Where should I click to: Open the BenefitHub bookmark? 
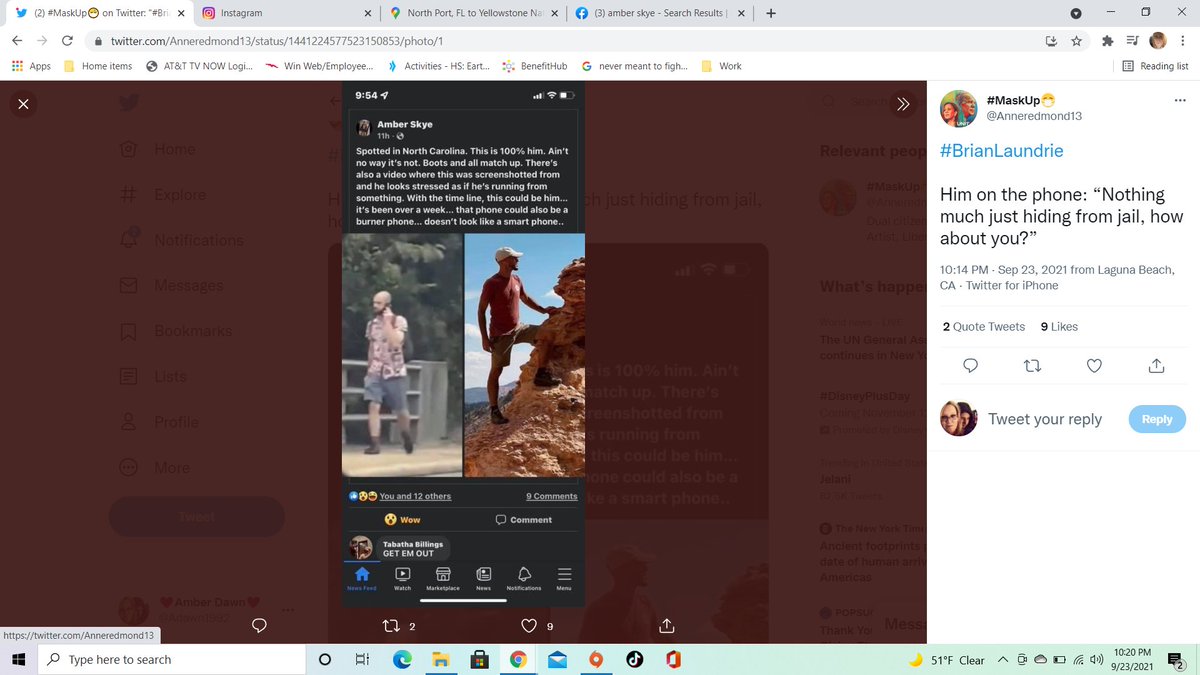click(535, 66)
